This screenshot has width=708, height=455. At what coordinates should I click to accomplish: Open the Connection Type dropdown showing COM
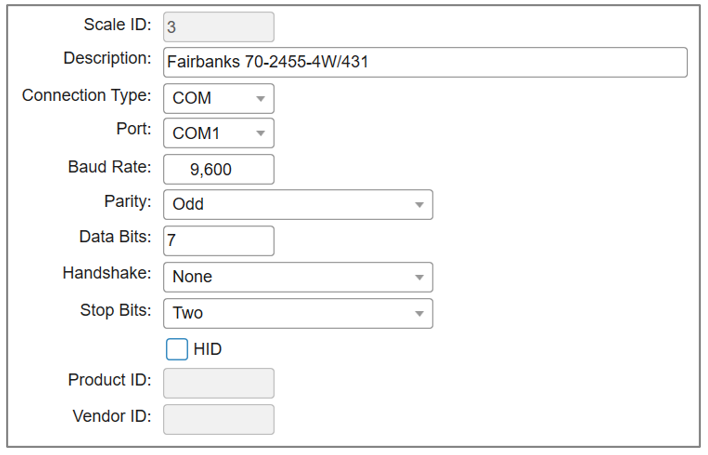click(217, 99)
